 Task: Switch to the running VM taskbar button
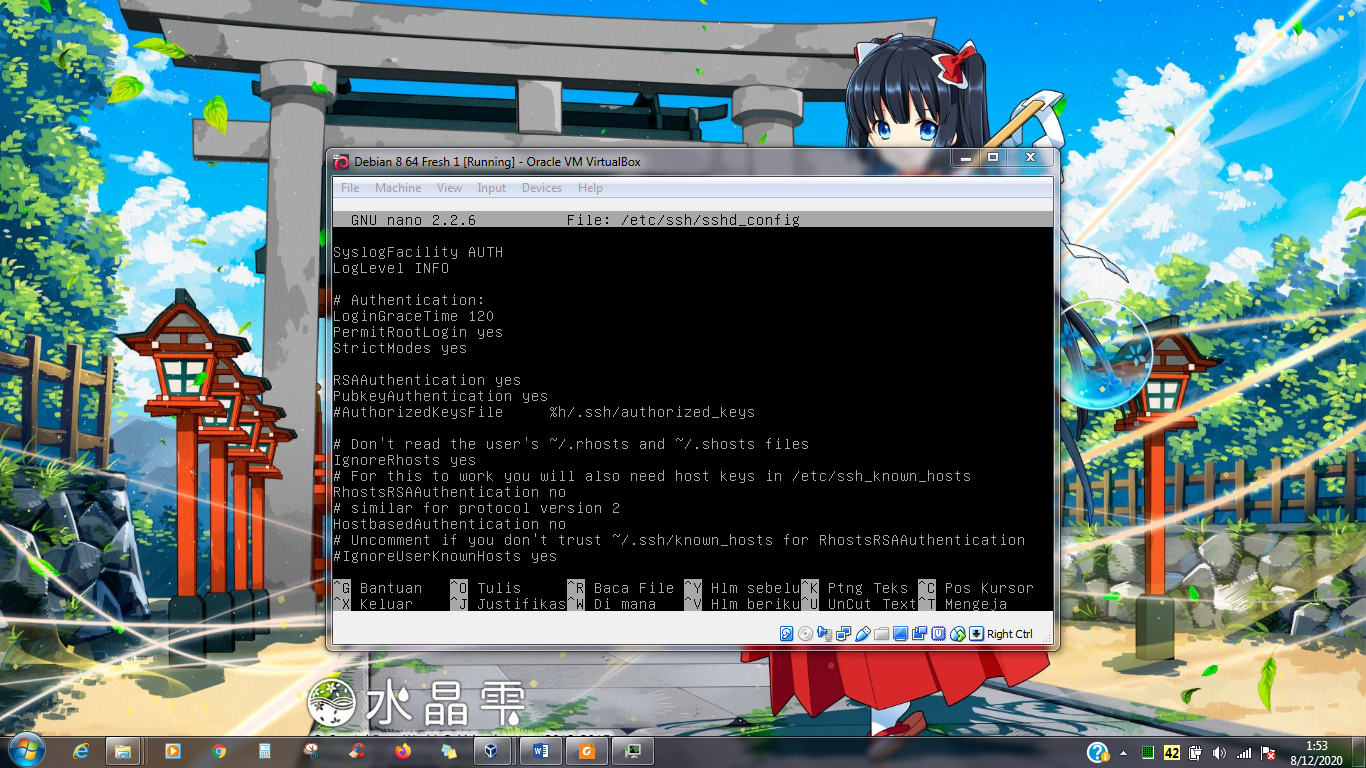[632, 751]
